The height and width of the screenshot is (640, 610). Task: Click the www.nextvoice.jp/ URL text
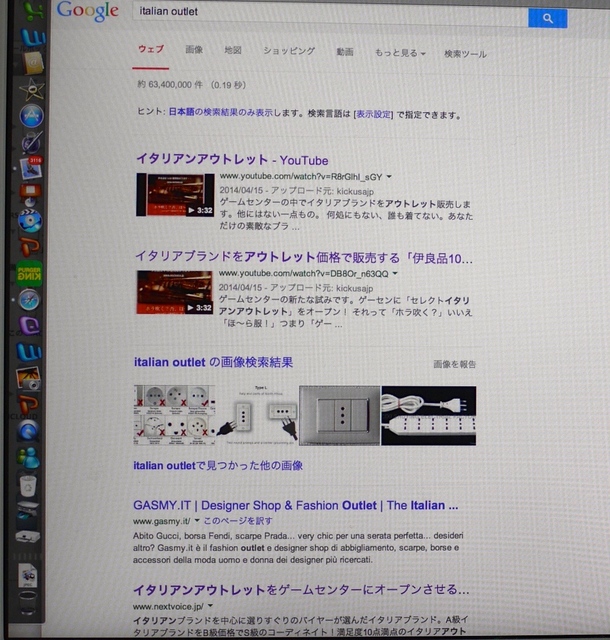pos(168,607)
